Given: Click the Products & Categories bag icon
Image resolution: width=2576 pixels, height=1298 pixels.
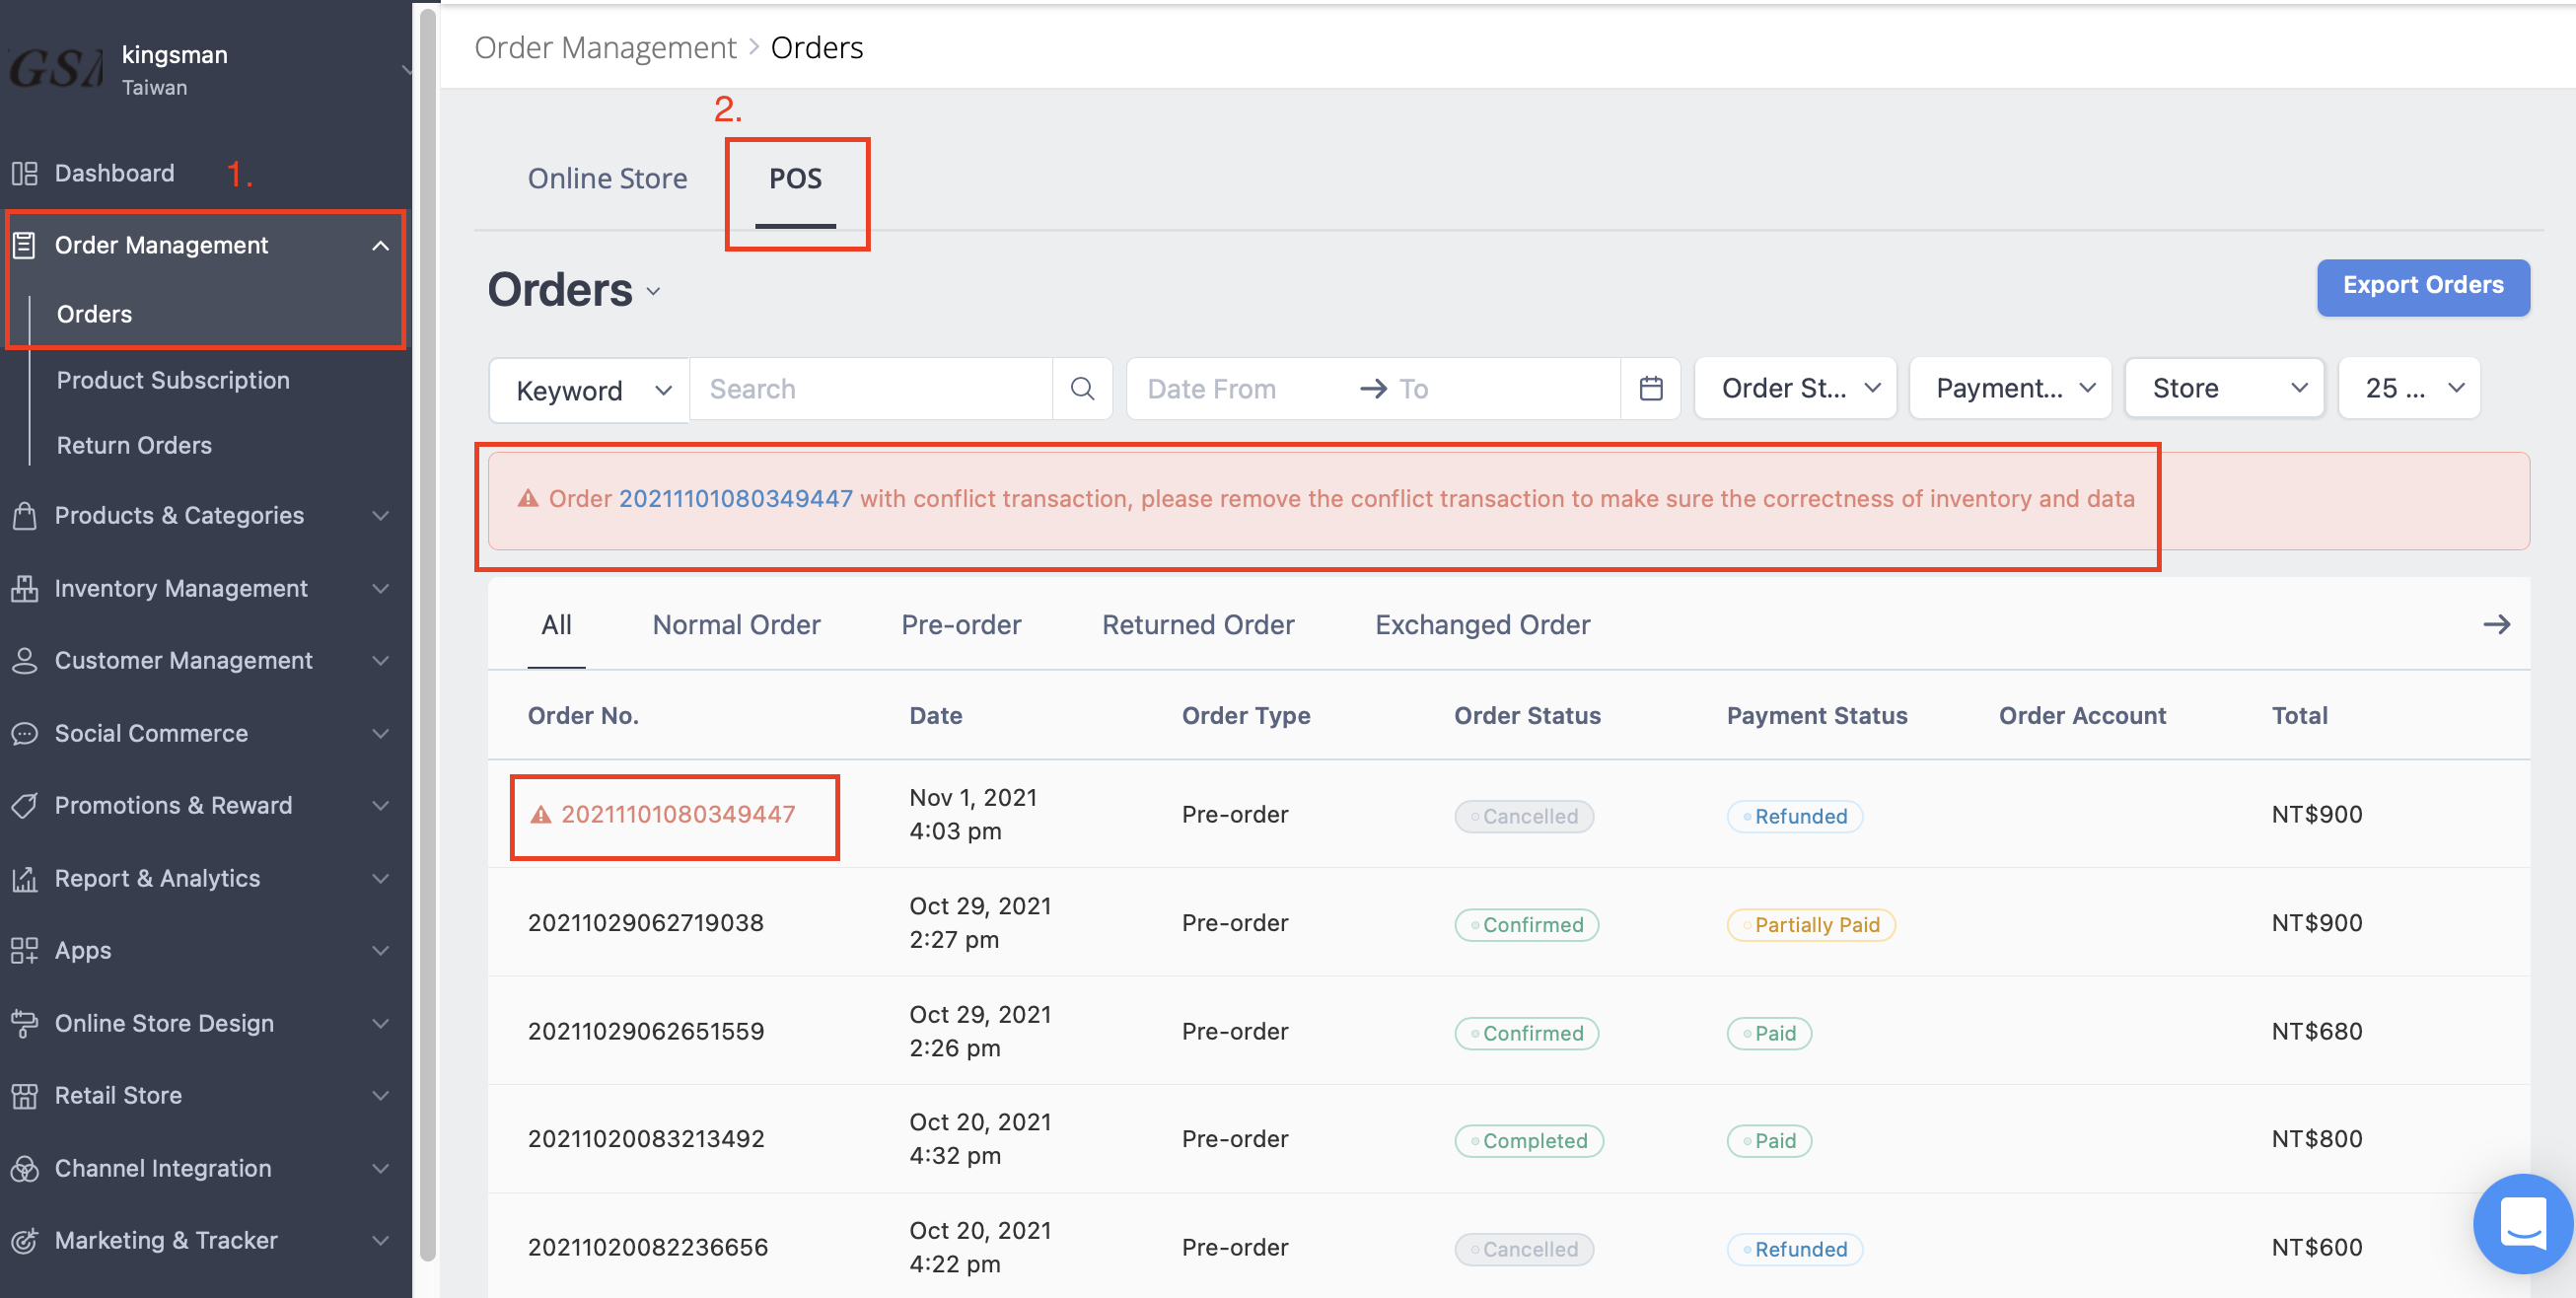Looking at the screenshot, I should (24, 515).
